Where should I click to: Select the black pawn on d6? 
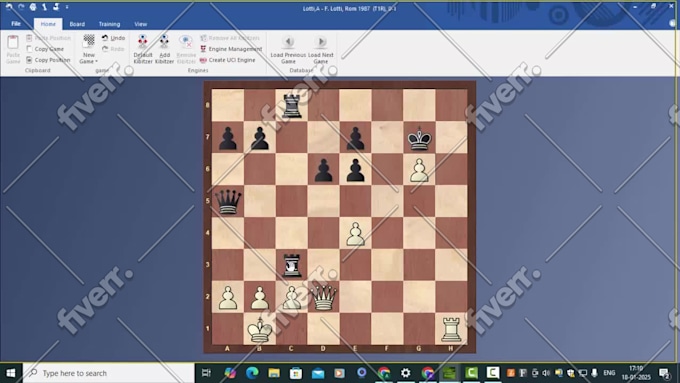click(324, 170)
